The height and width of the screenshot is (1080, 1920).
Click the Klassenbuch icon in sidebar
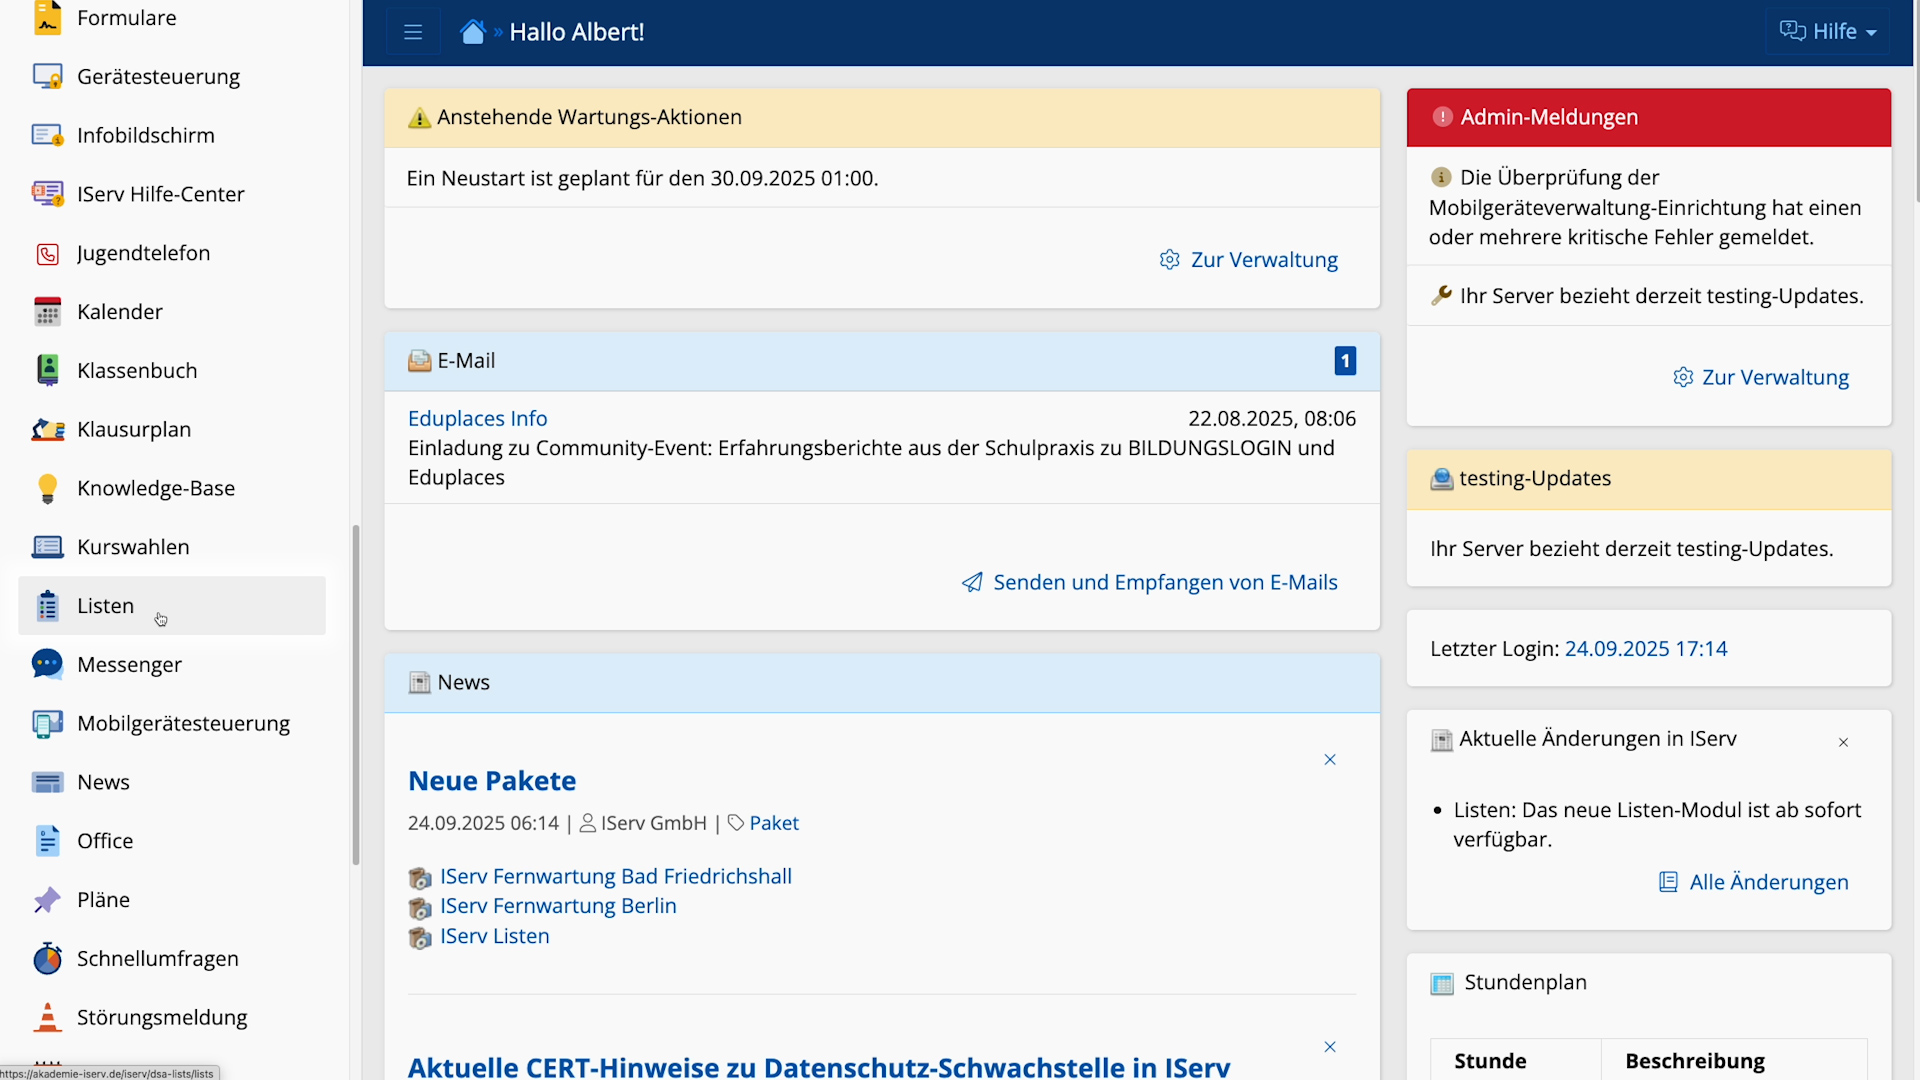pyautogui.click(x=47, y=370)
